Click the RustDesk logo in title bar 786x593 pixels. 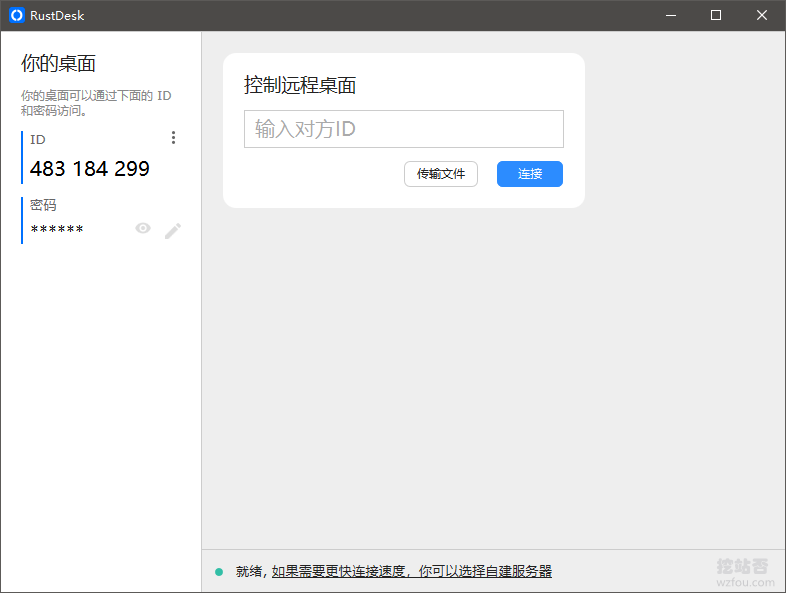[x=17, y=16]
